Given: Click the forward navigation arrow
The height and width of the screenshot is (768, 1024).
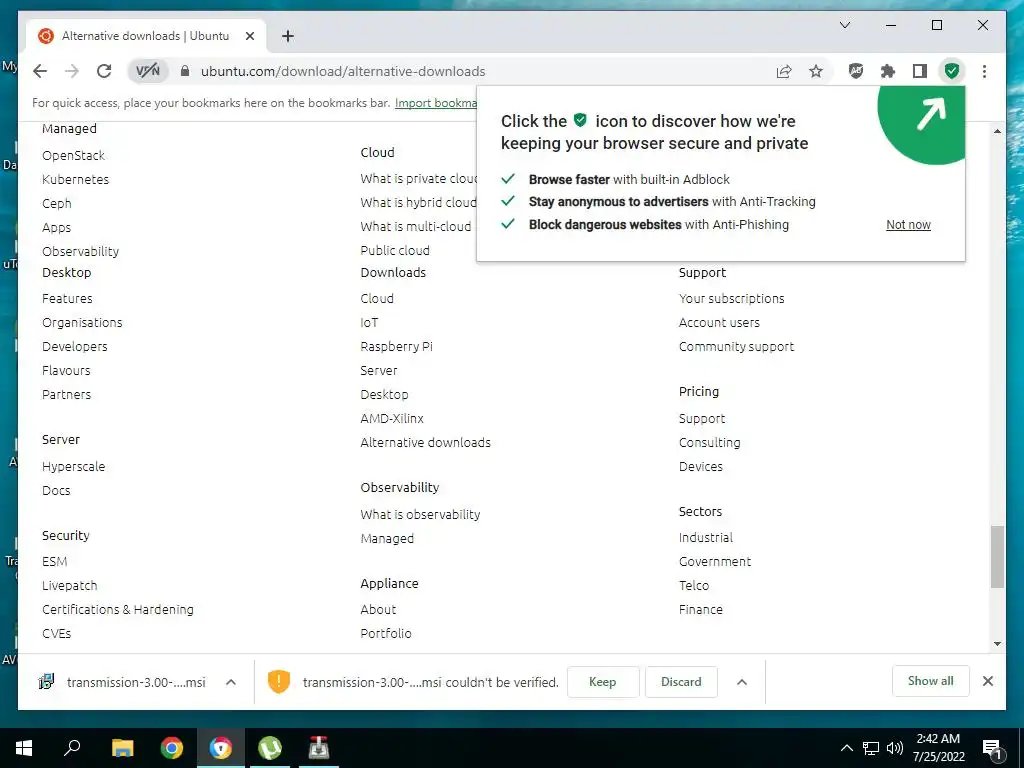Looking at the screenshot, I should point(72,71).
